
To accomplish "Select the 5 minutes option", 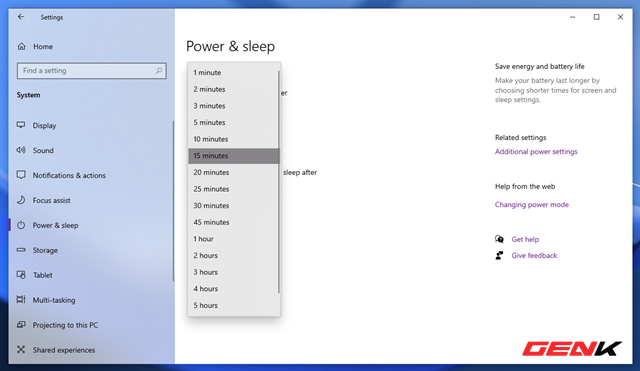I will [233, 122].
